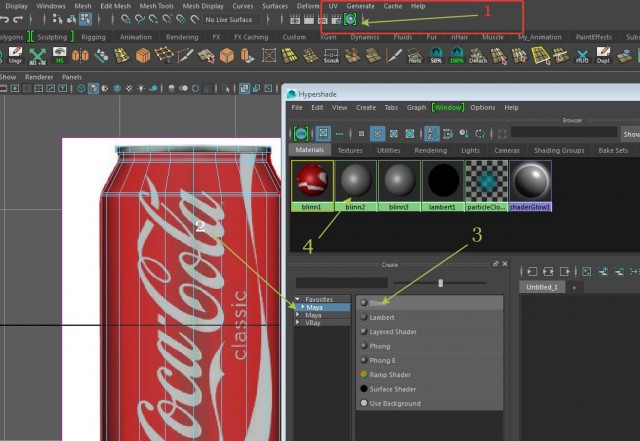Click the shaderGlow1 material swatch

click(529, 181)
